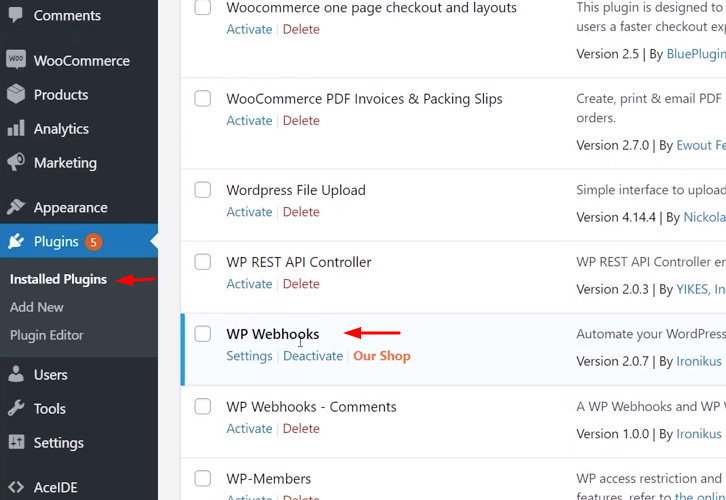Click the Analytics bar chart icon
The width and height of the screenshot is (726, 500).
click(x=16, y=128)
